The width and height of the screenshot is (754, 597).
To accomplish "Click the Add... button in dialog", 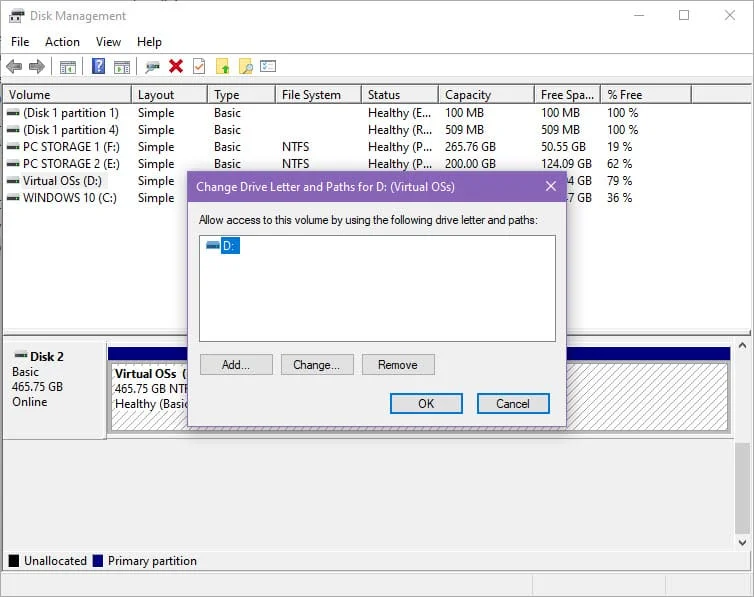I will [x=236, y=365].
